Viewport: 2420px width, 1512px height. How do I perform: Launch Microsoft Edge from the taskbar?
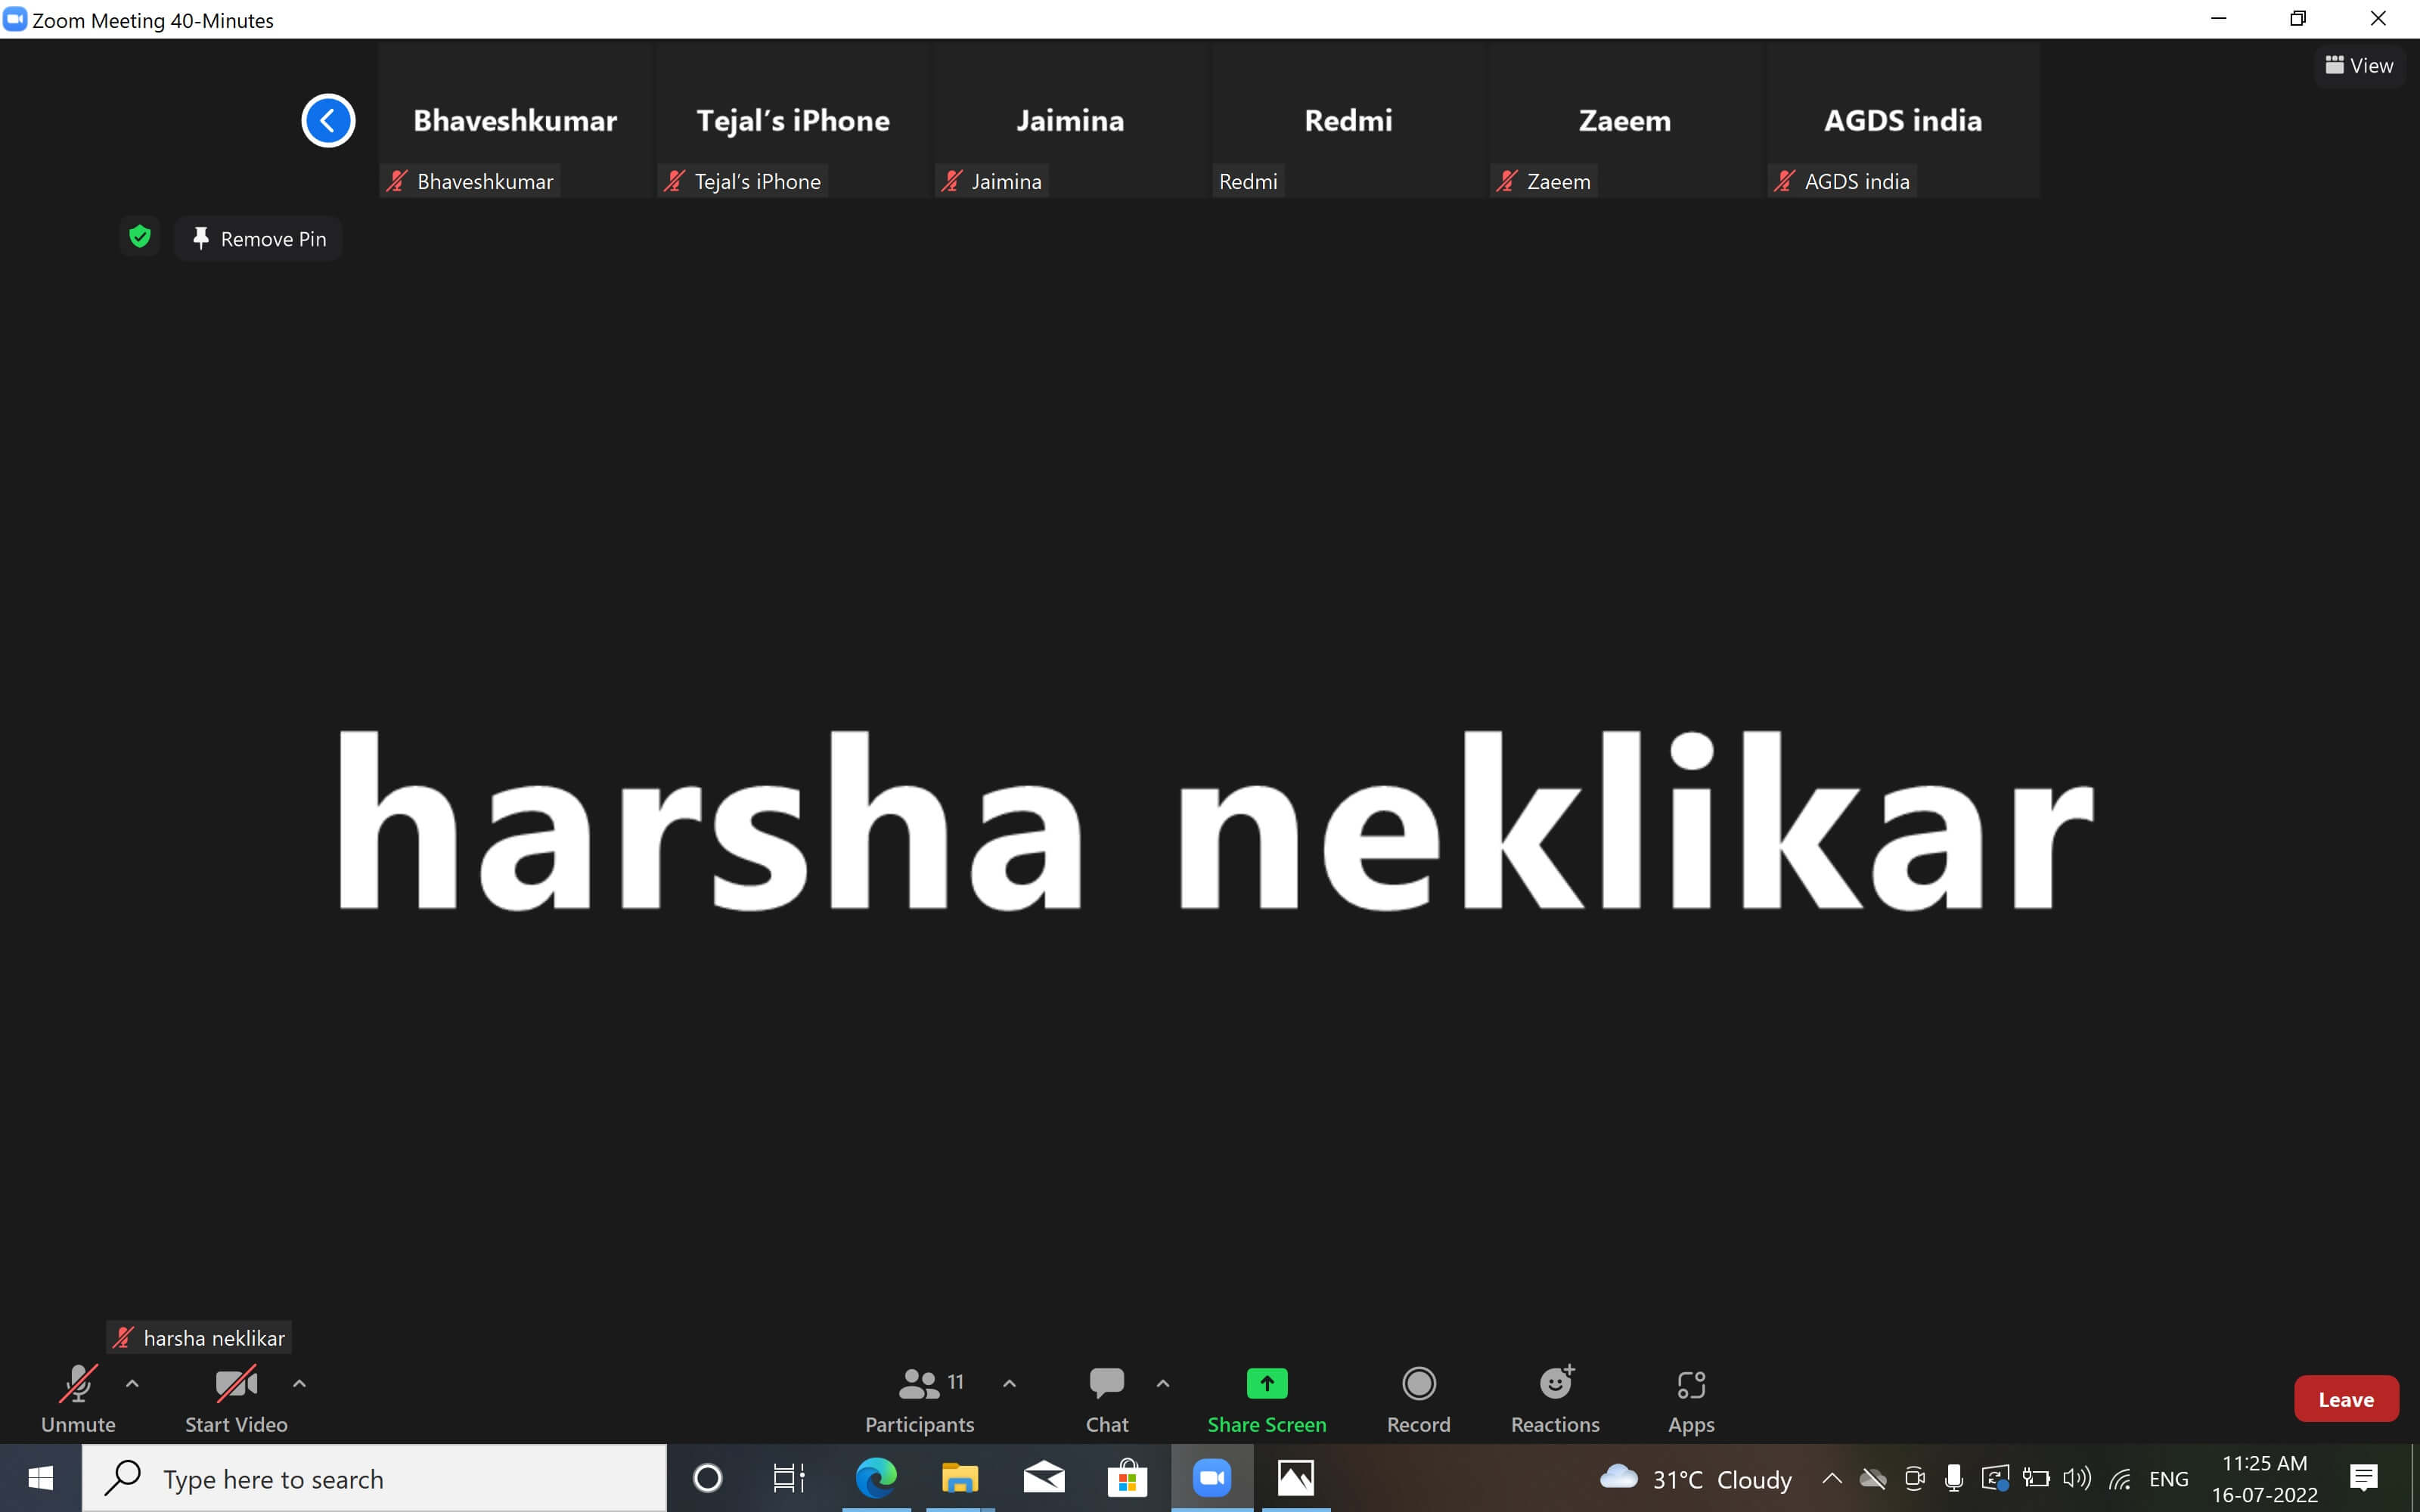coord(876,1478)
